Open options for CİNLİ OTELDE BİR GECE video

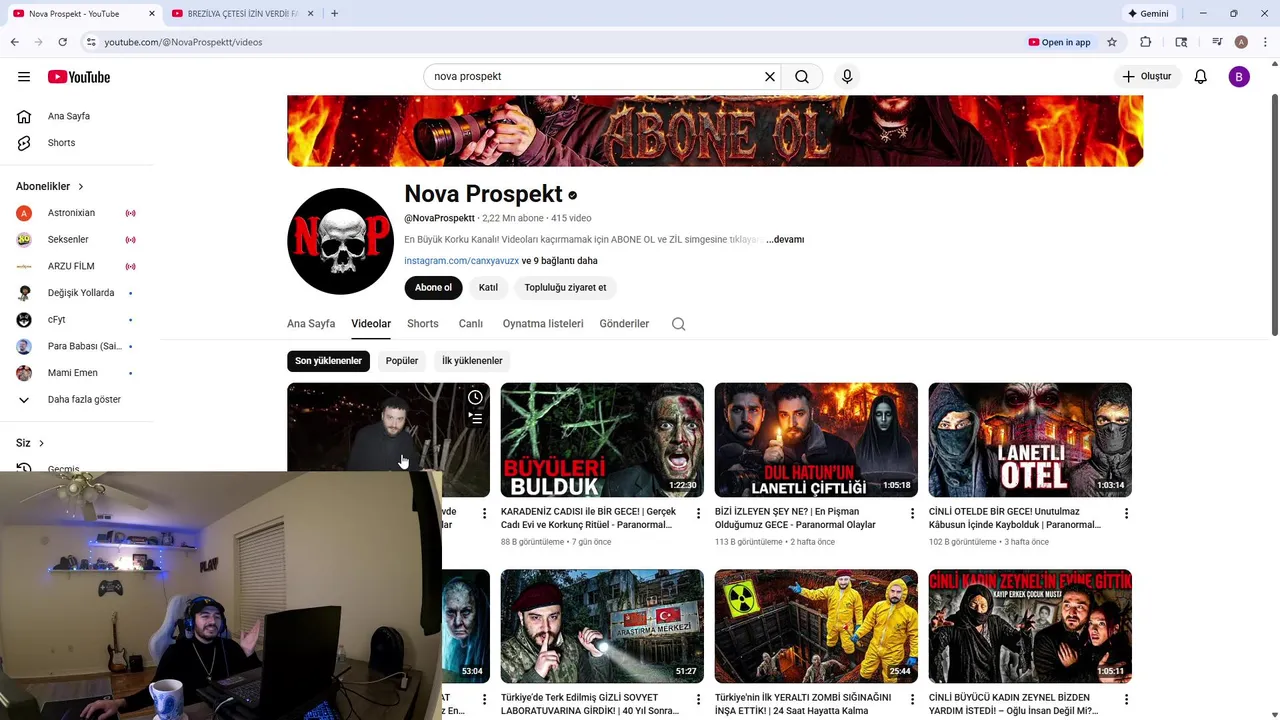[x=1126, y=513]
